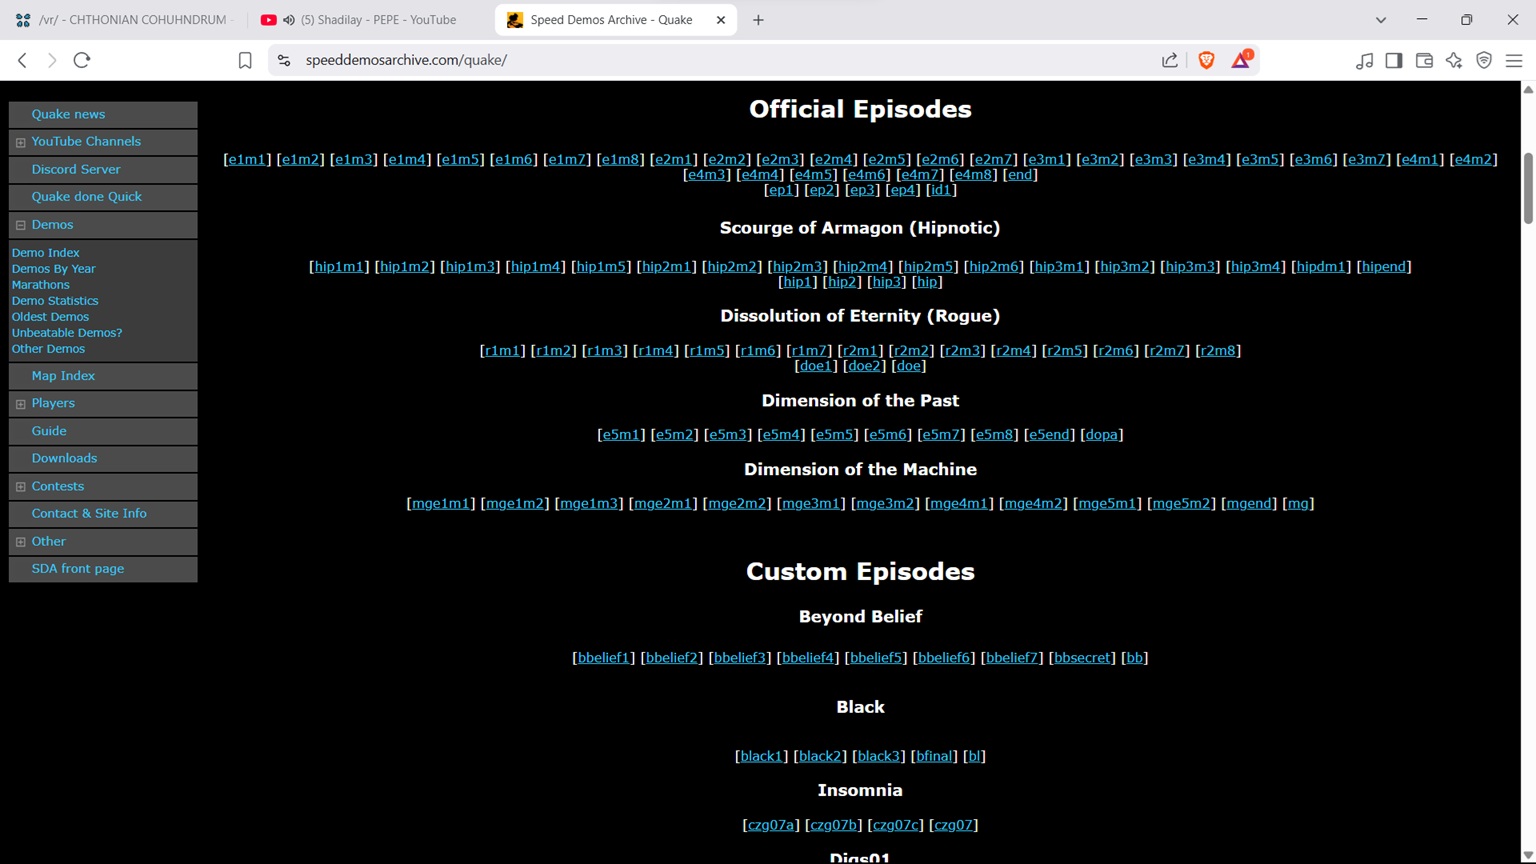Open Leo AI sparkle icon

click(1454, 61)
